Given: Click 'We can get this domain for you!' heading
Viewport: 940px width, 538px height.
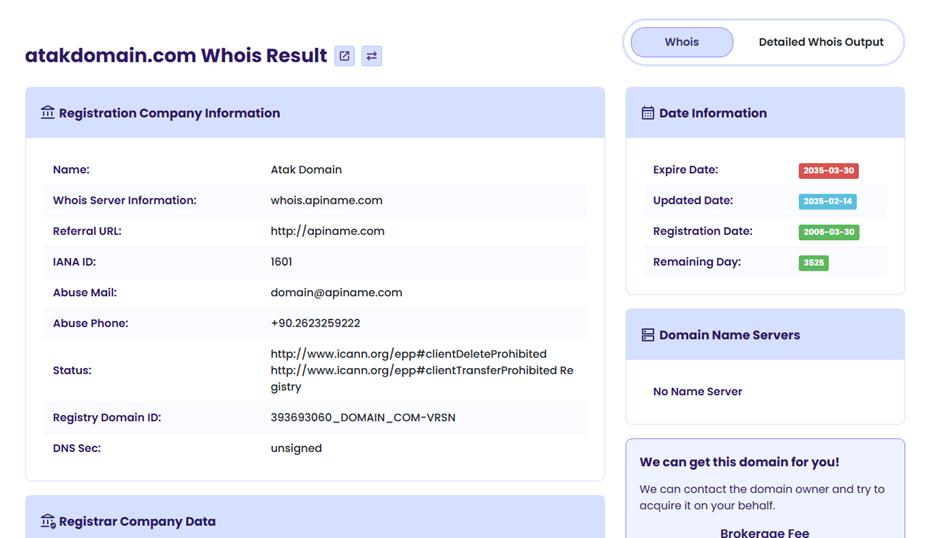Looking at the screenshot, I should (x=739, y=462).
